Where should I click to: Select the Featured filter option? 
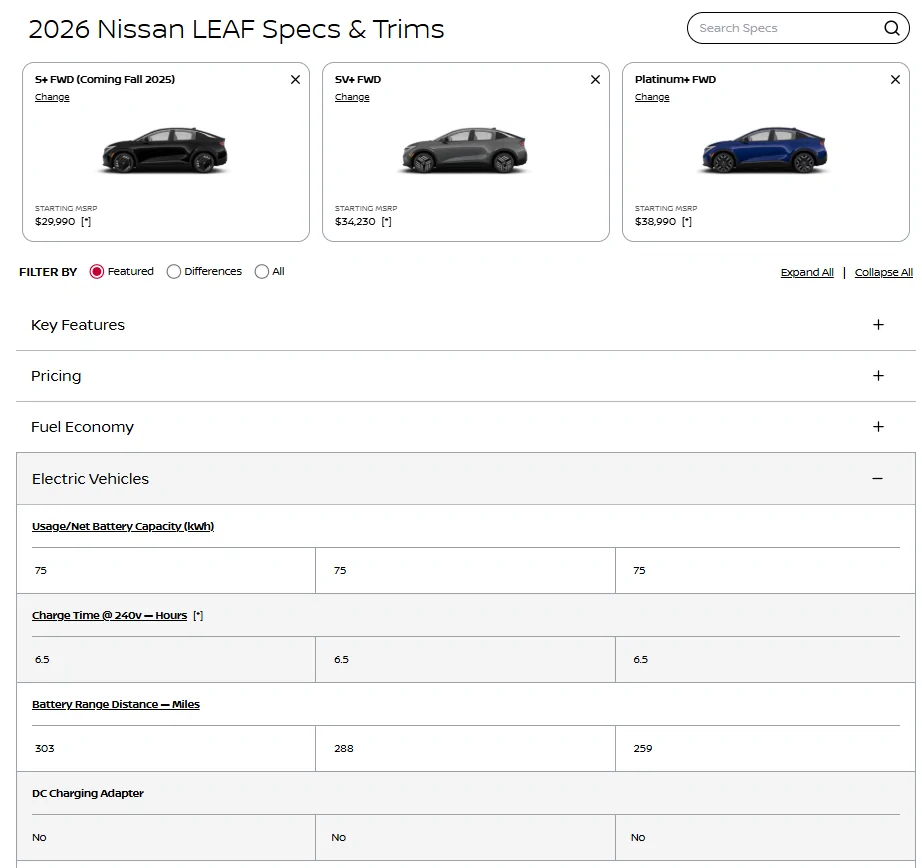point(97,271)
